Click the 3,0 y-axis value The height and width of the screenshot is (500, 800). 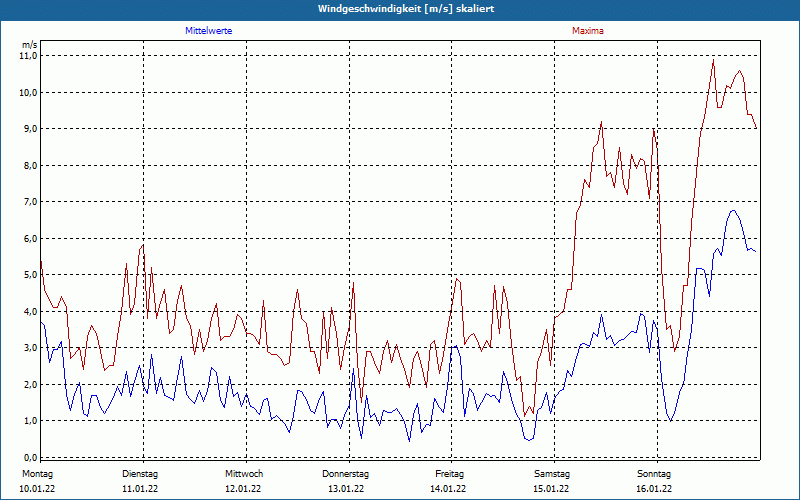[30, 347]
